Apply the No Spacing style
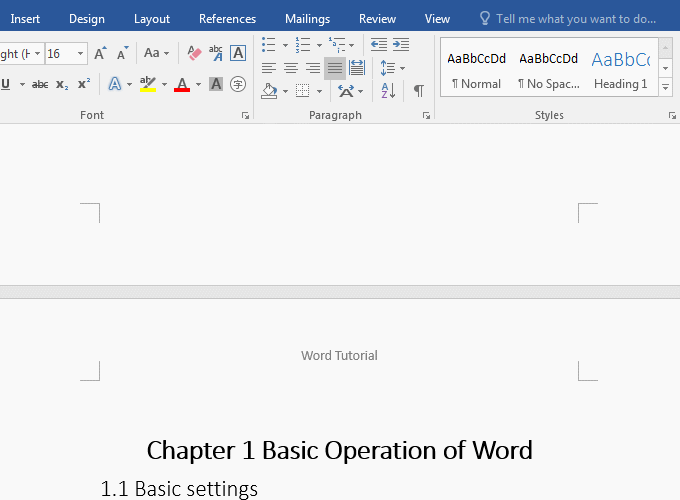Image resolution: width=680 pixels, height=500 pixels. coord(548,69)
